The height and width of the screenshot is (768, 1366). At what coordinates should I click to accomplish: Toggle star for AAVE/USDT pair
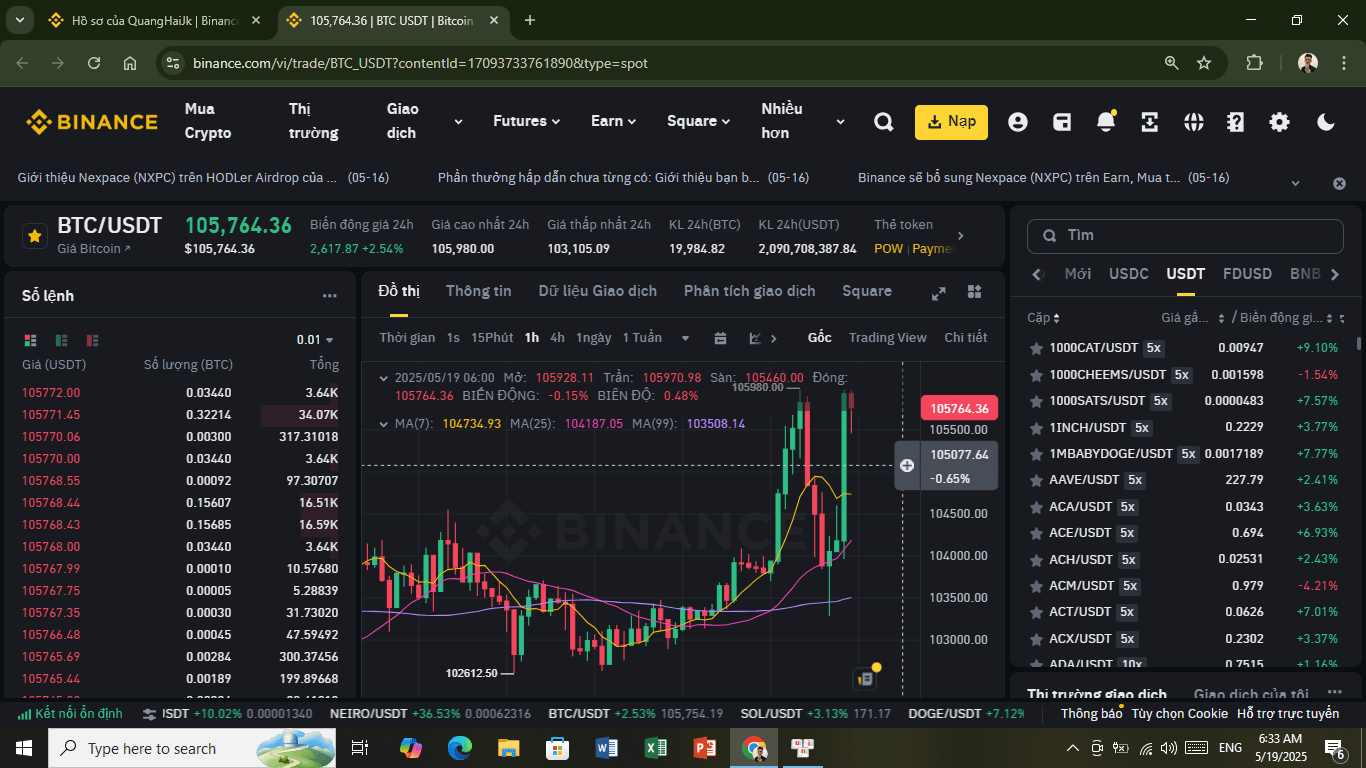(x=1036, y=480)
